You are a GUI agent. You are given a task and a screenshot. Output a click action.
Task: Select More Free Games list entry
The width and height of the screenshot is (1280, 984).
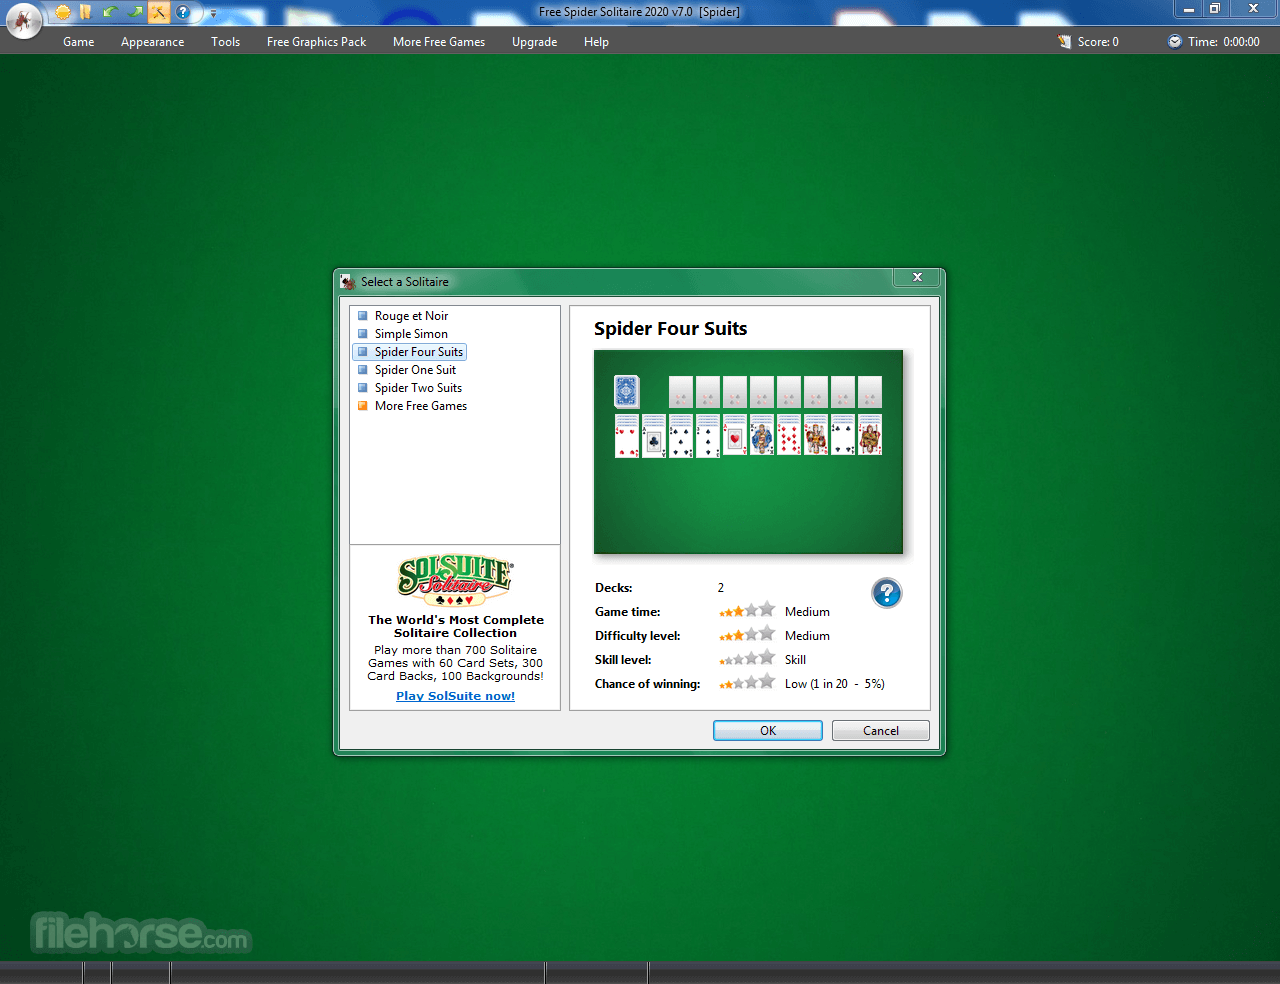[421, 406]
